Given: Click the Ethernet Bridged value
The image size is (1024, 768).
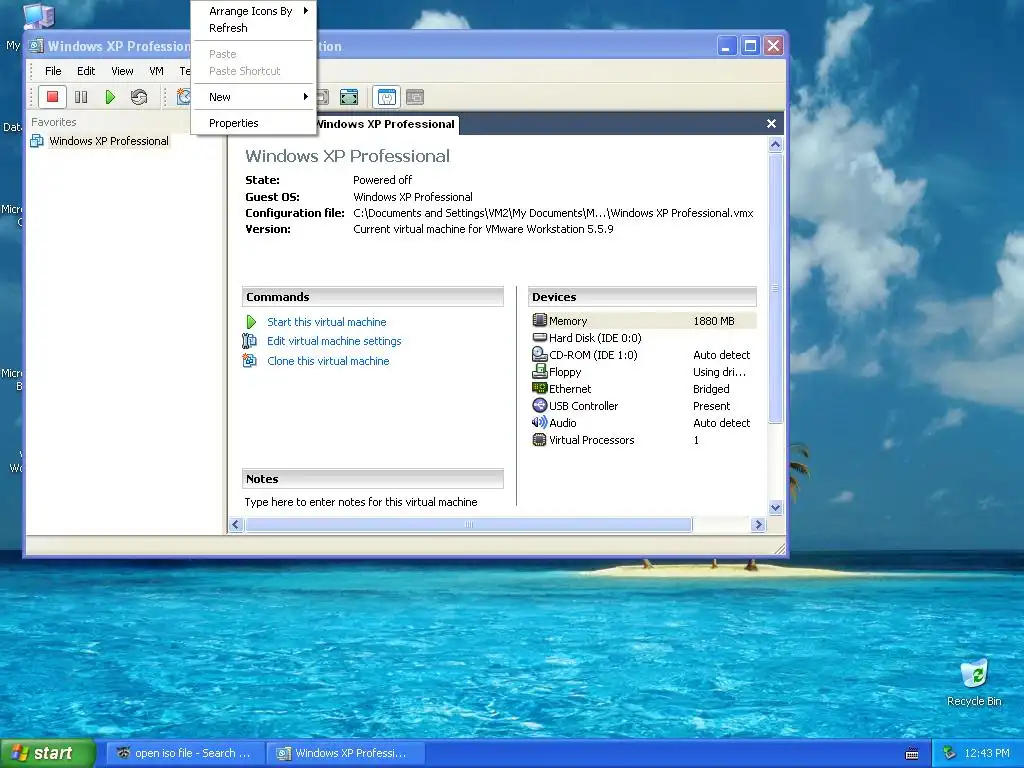Looking at the screenshot, I should pos(711,389).
